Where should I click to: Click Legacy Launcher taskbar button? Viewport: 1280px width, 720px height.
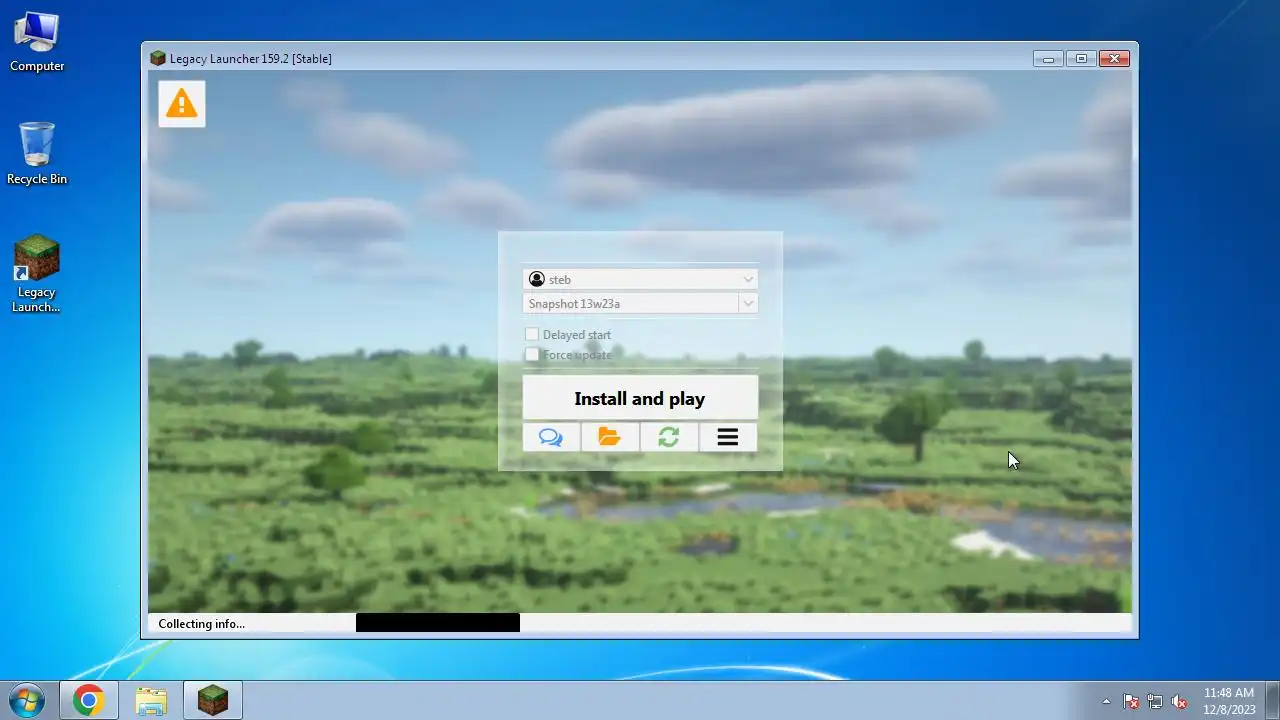point(213,701)
